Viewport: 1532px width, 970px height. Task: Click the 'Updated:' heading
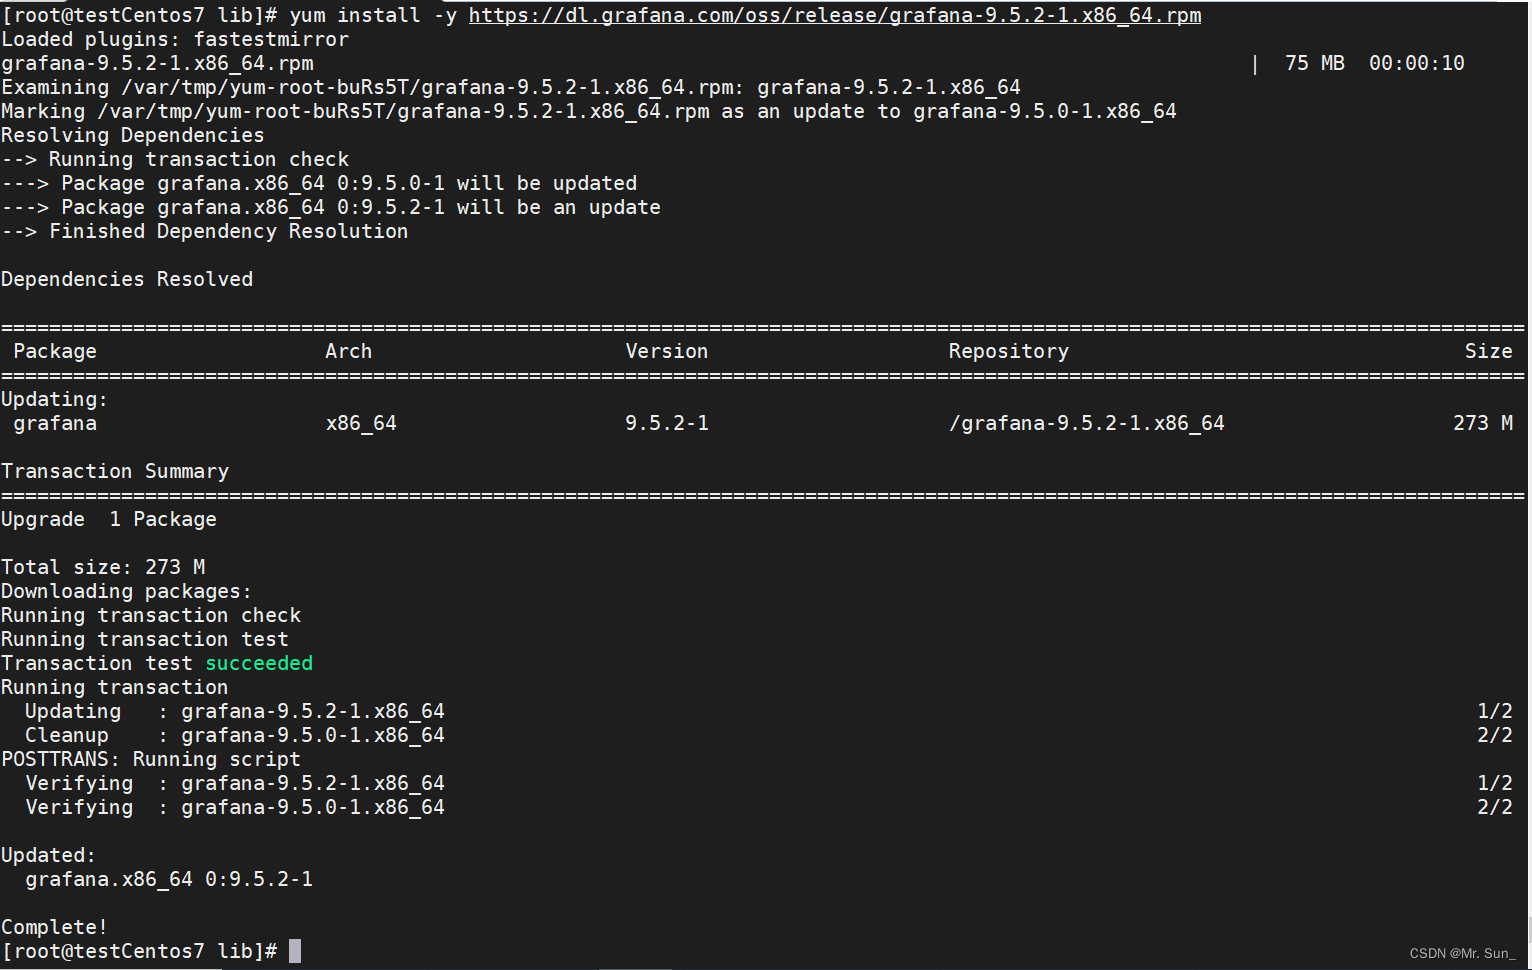49,855
